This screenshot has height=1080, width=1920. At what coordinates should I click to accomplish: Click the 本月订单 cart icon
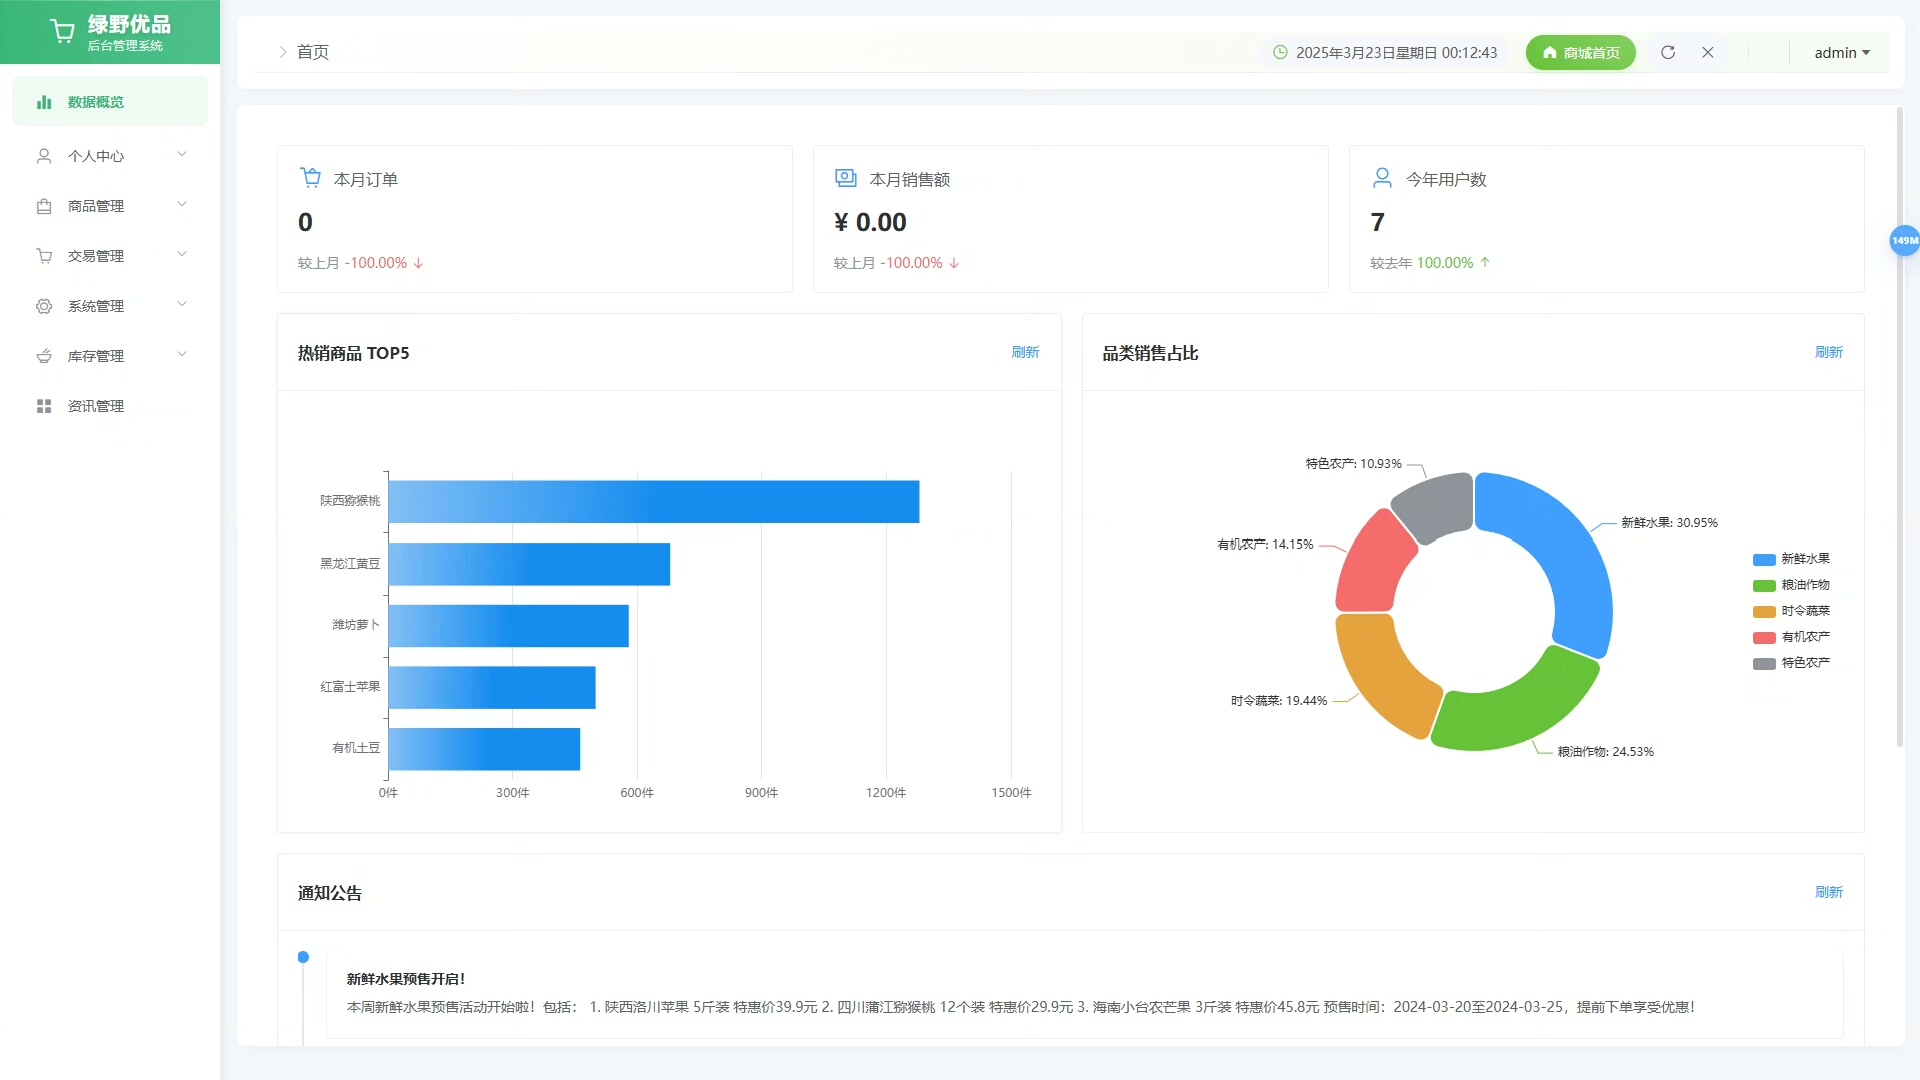point(311,178)
